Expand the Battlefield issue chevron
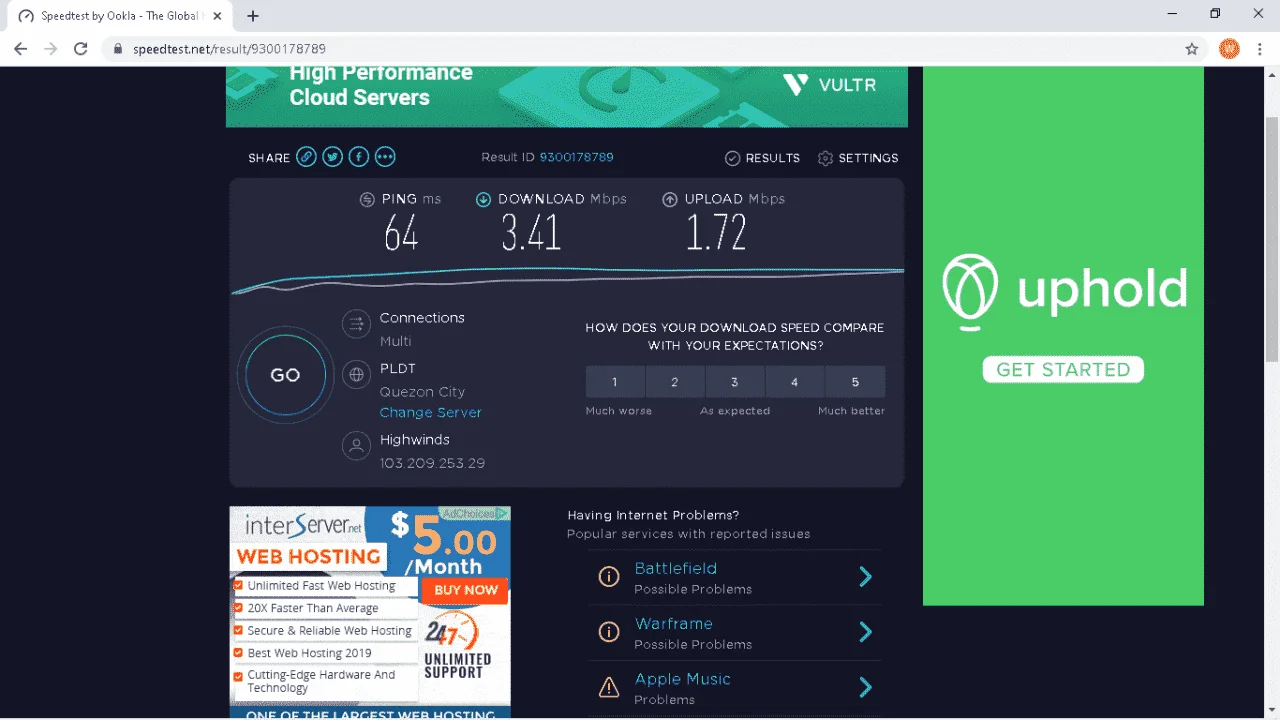Image resolution: width=1280 pixels, height=720 pixels. tap(865, 577)
